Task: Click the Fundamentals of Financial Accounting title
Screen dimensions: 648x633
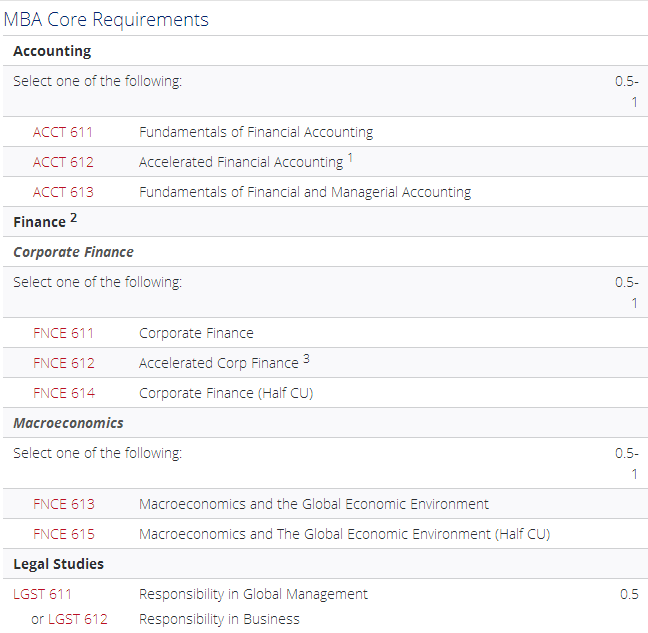Action: 256,132
